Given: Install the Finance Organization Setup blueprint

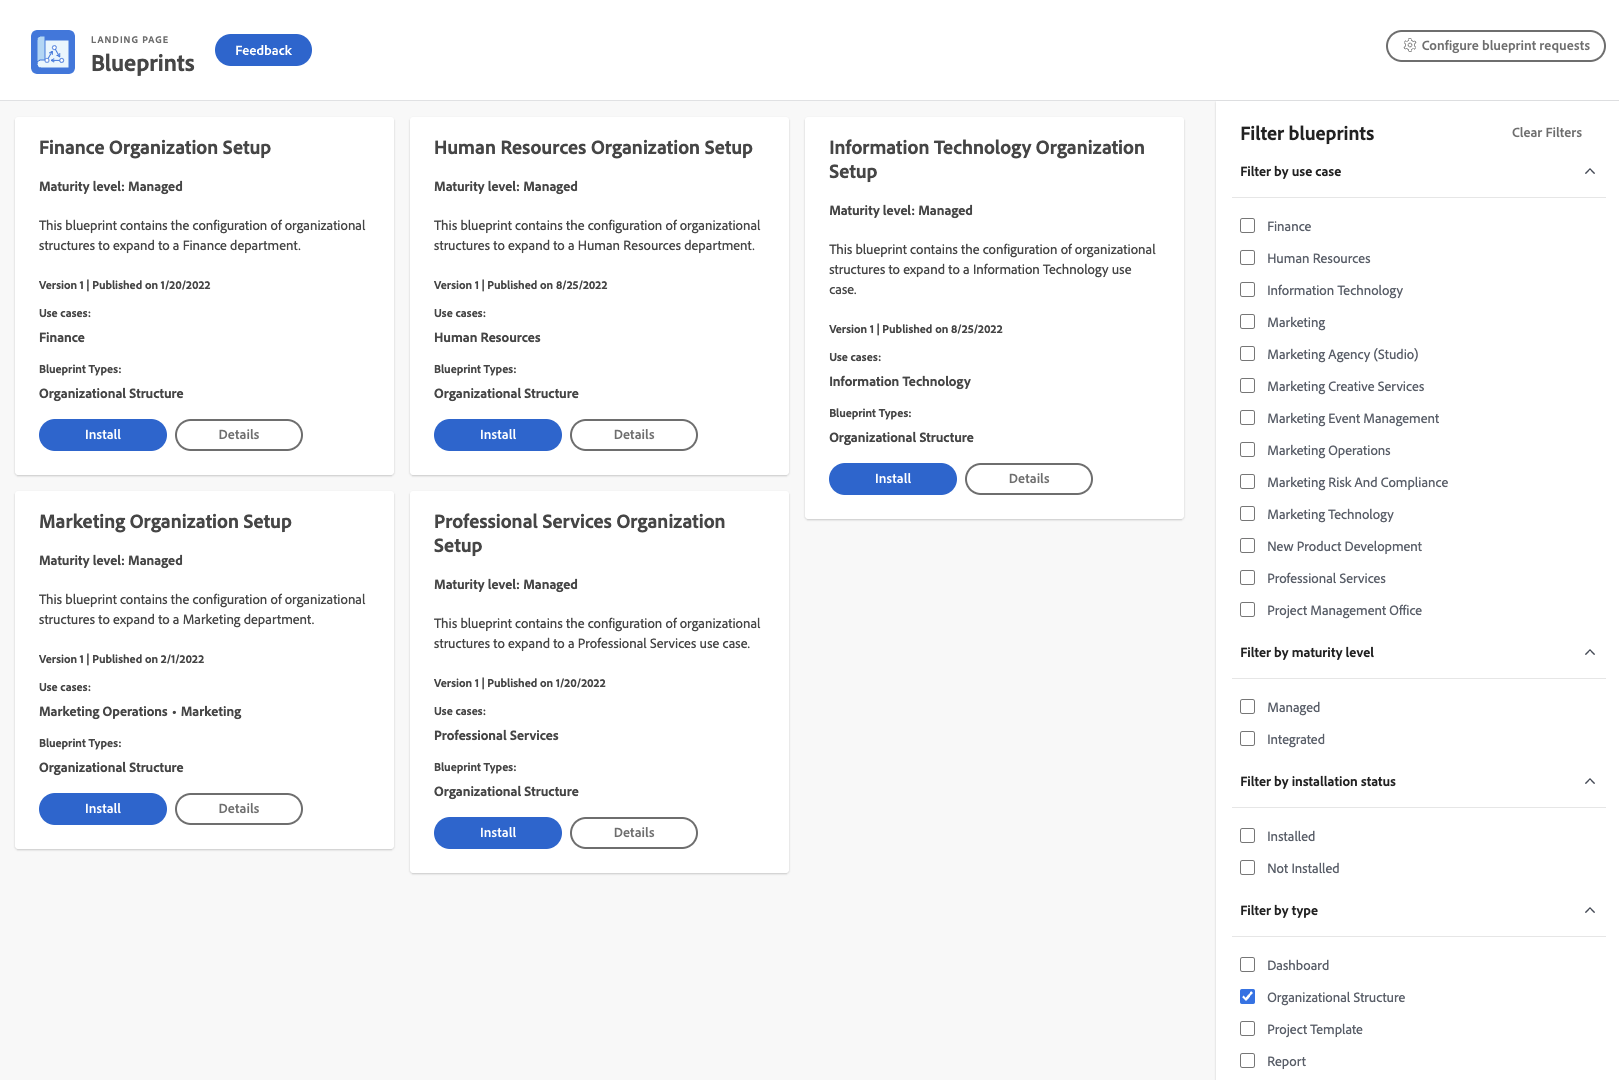Looking at the screenshot, I should (102, 434).
